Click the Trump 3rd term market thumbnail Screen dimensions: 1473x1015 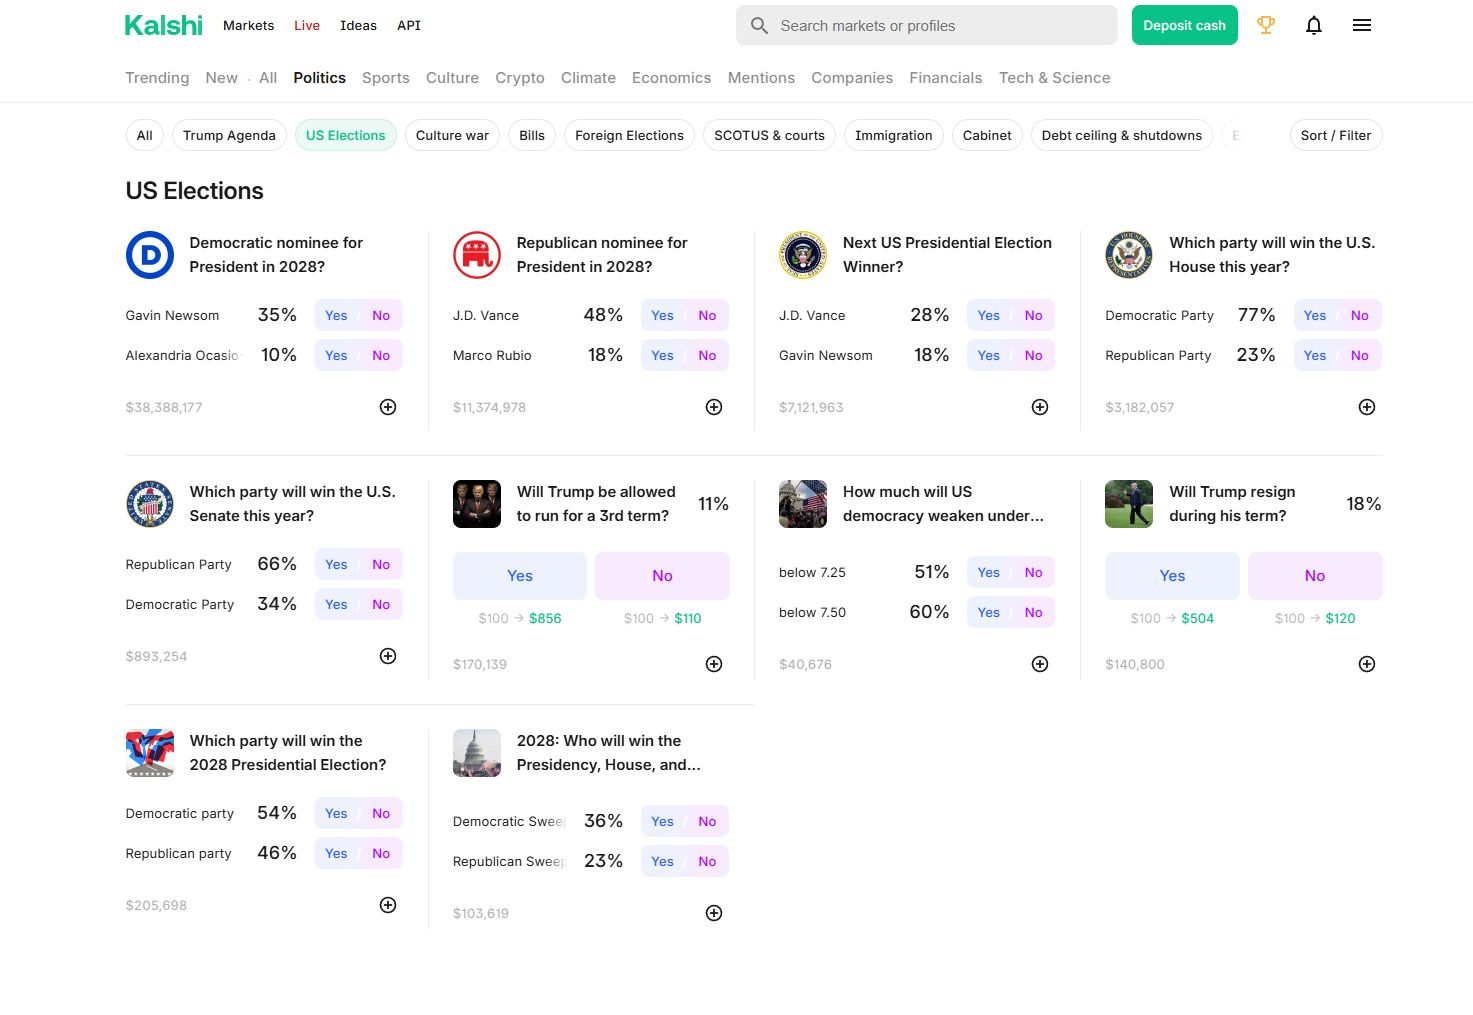pyautogui.click(x=477, y=504)
